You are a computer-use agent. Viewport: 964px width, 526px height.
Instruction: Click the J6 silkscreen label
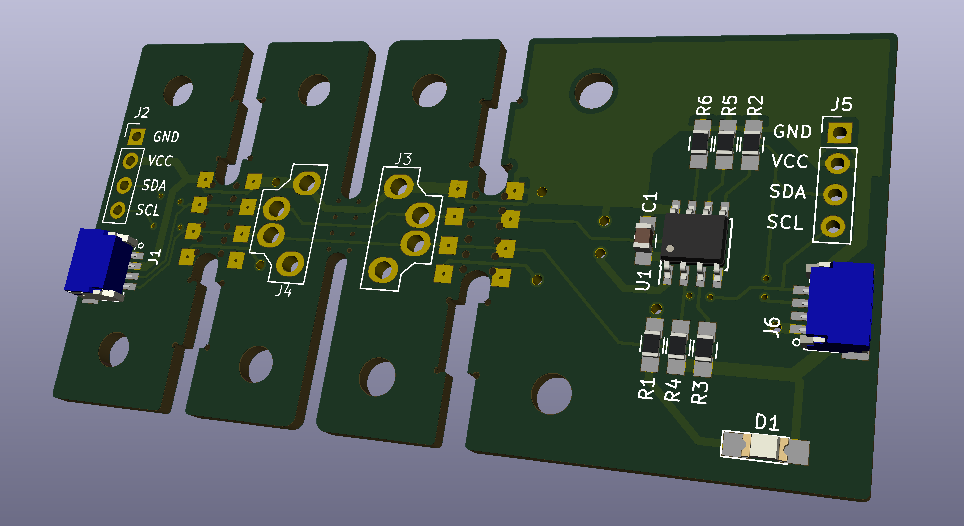772,326
